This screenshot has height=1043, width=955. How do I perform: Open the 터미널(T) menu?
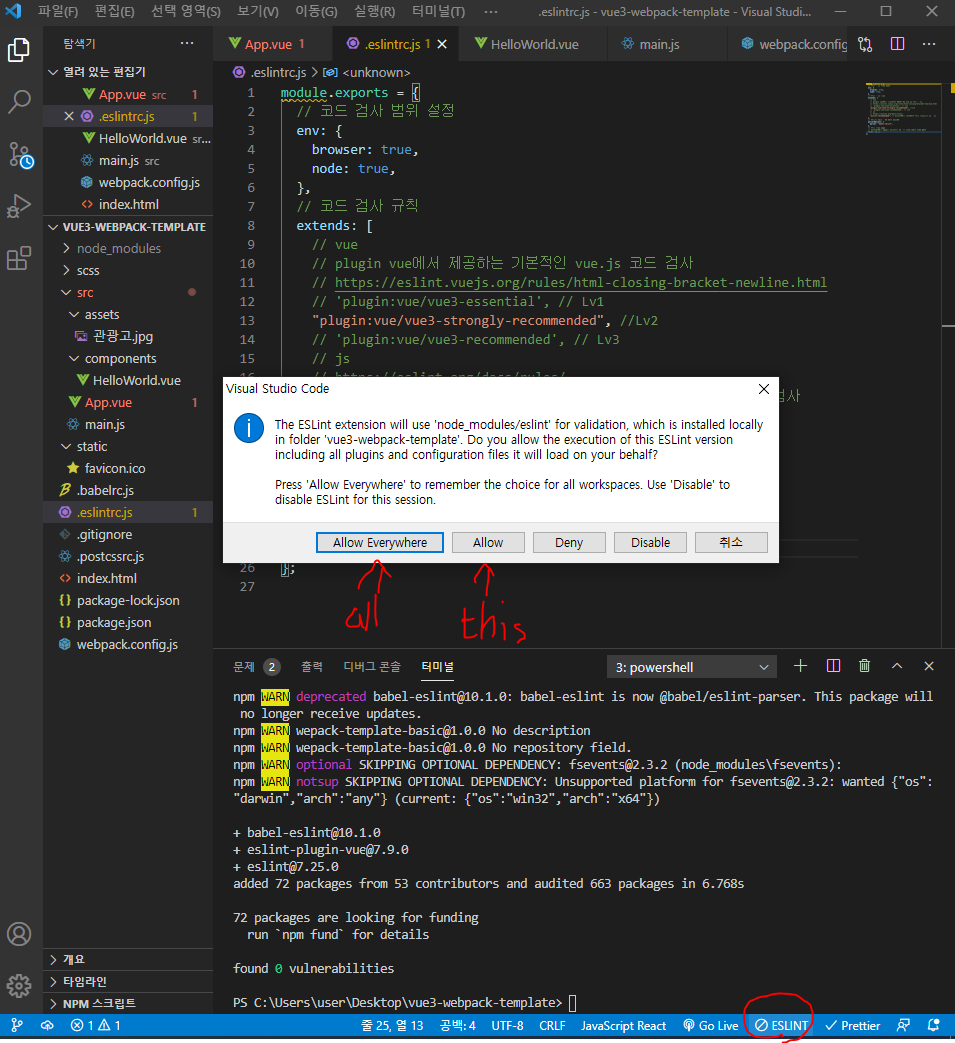click(438, 11)
